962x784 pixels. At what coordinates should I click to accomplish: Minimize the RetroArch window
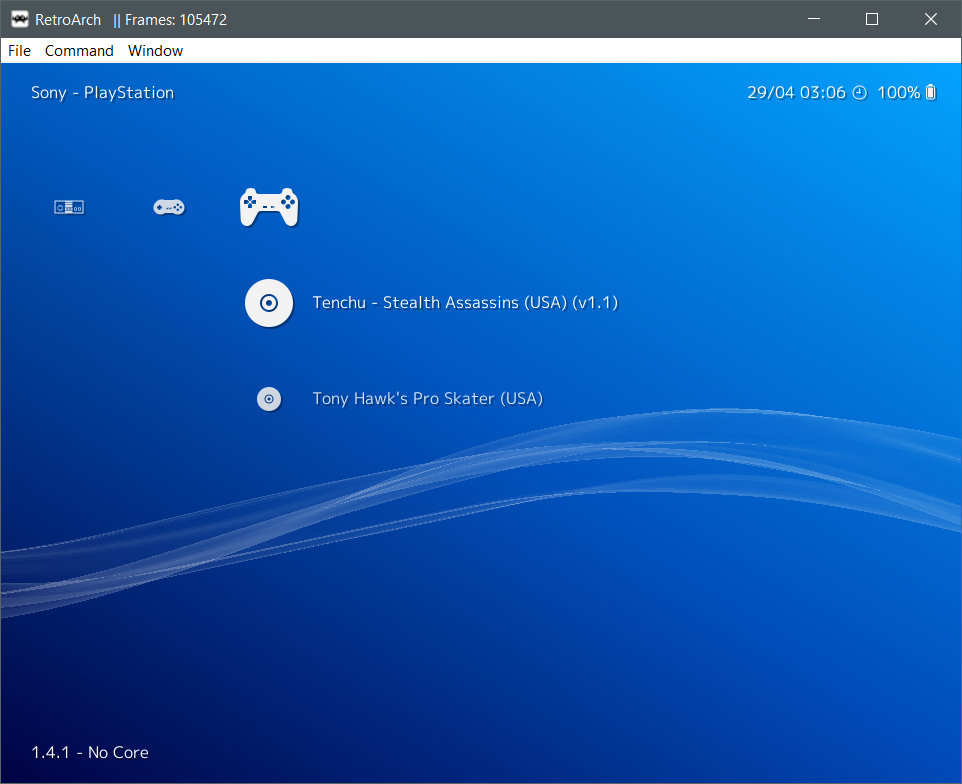(x=814, y=19)
